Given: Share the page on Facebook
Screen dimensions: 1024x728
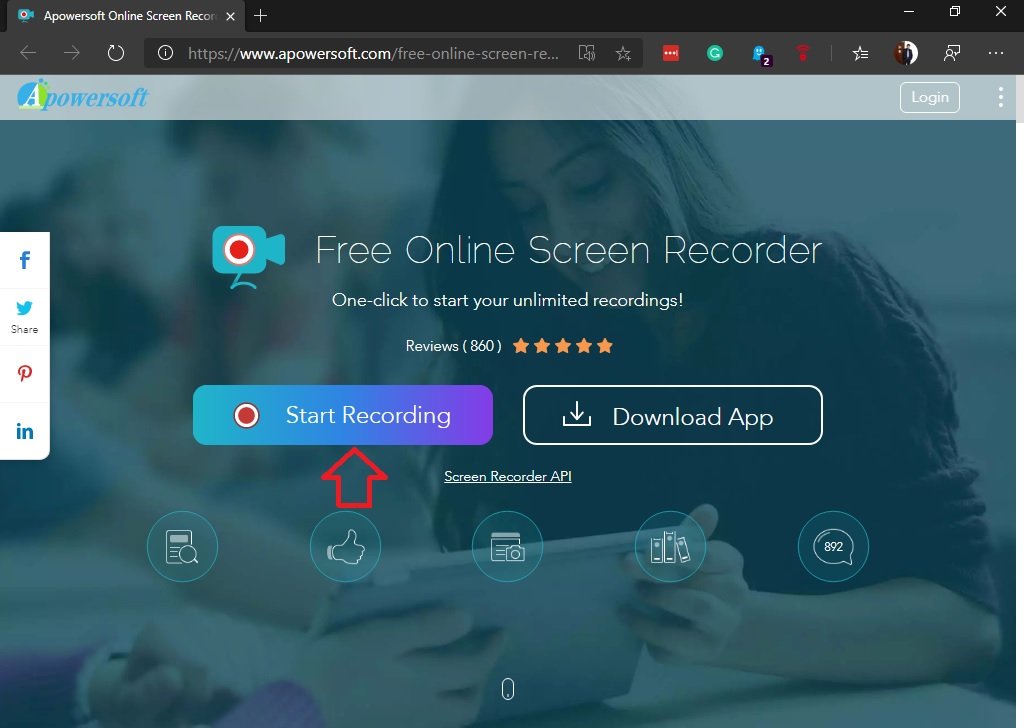Looking at the screenshot, I should click(25, 261).
